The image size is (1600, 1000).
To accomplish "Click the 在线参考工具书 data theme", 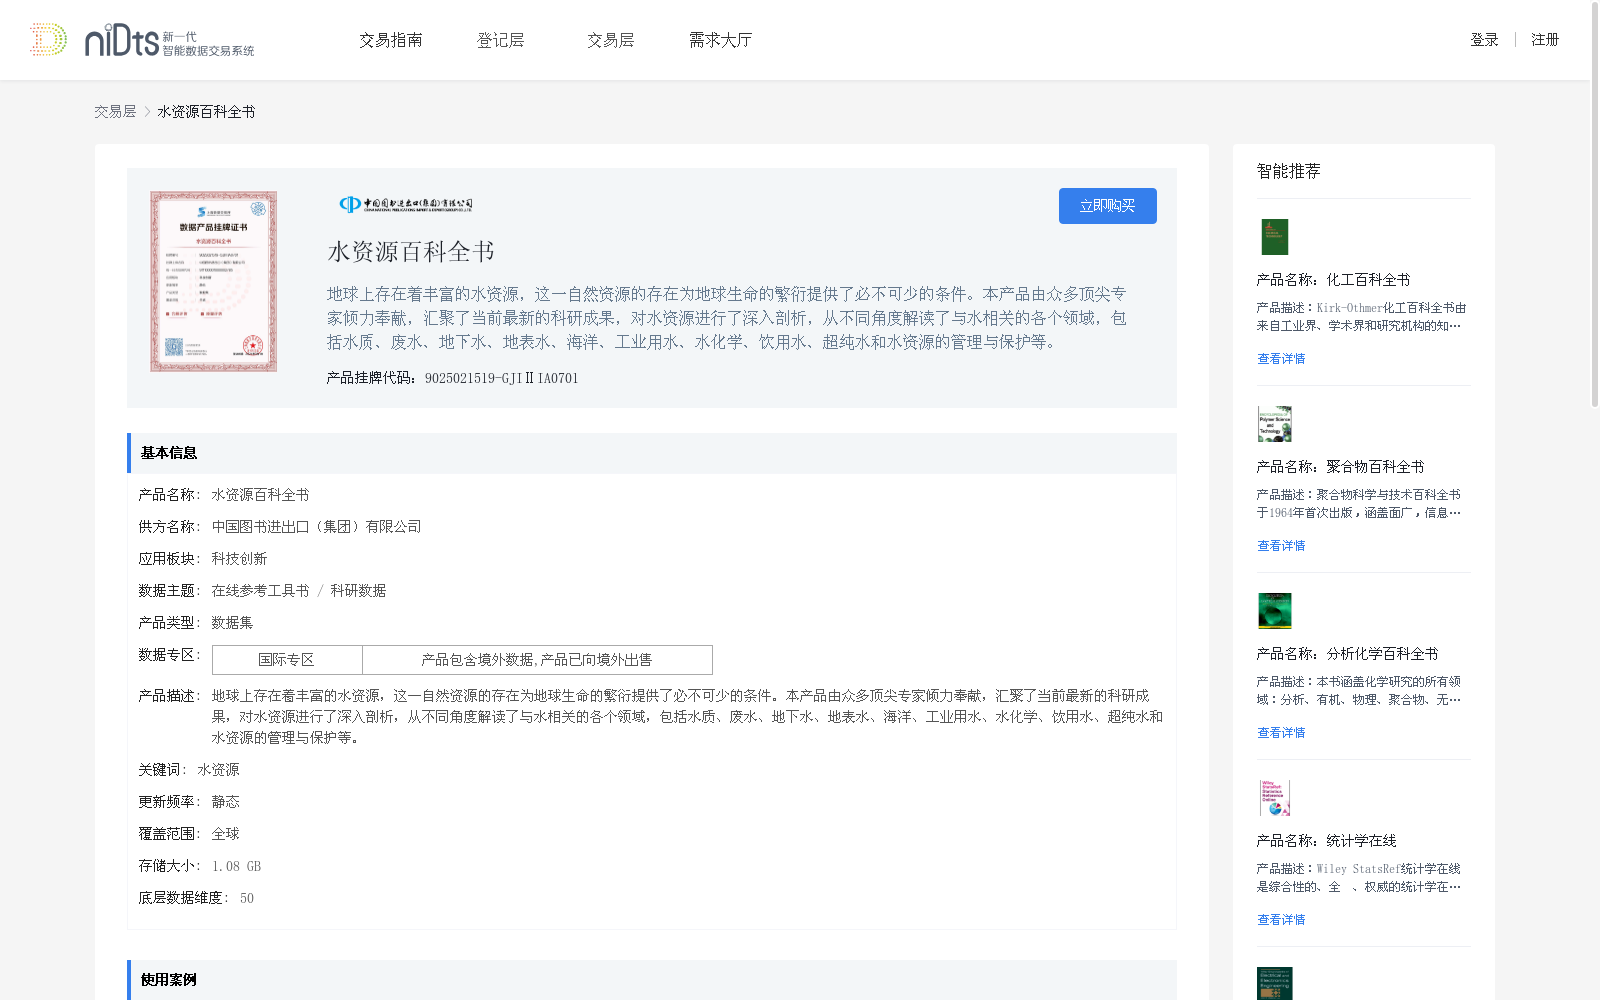I will pyautogui.click(x=260, y=591).
